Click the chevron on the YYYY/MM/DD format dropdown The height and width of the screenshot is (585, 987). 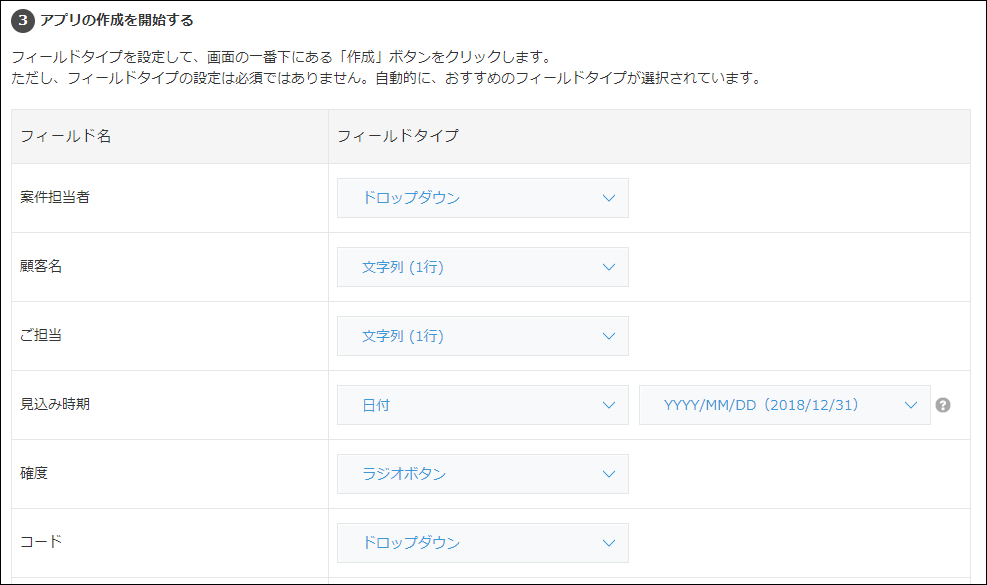pyautogui.click(x=910, y=405)
